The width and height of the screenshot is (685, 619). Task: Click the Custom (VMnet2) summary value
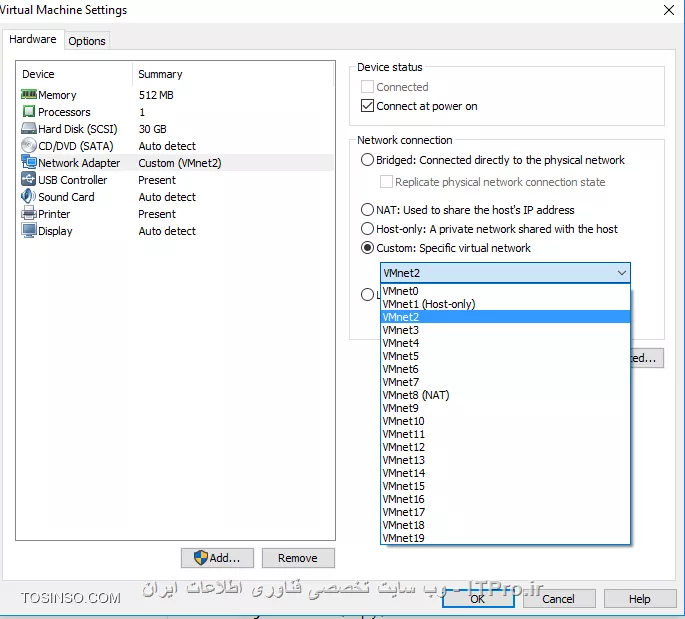(180, 163)
